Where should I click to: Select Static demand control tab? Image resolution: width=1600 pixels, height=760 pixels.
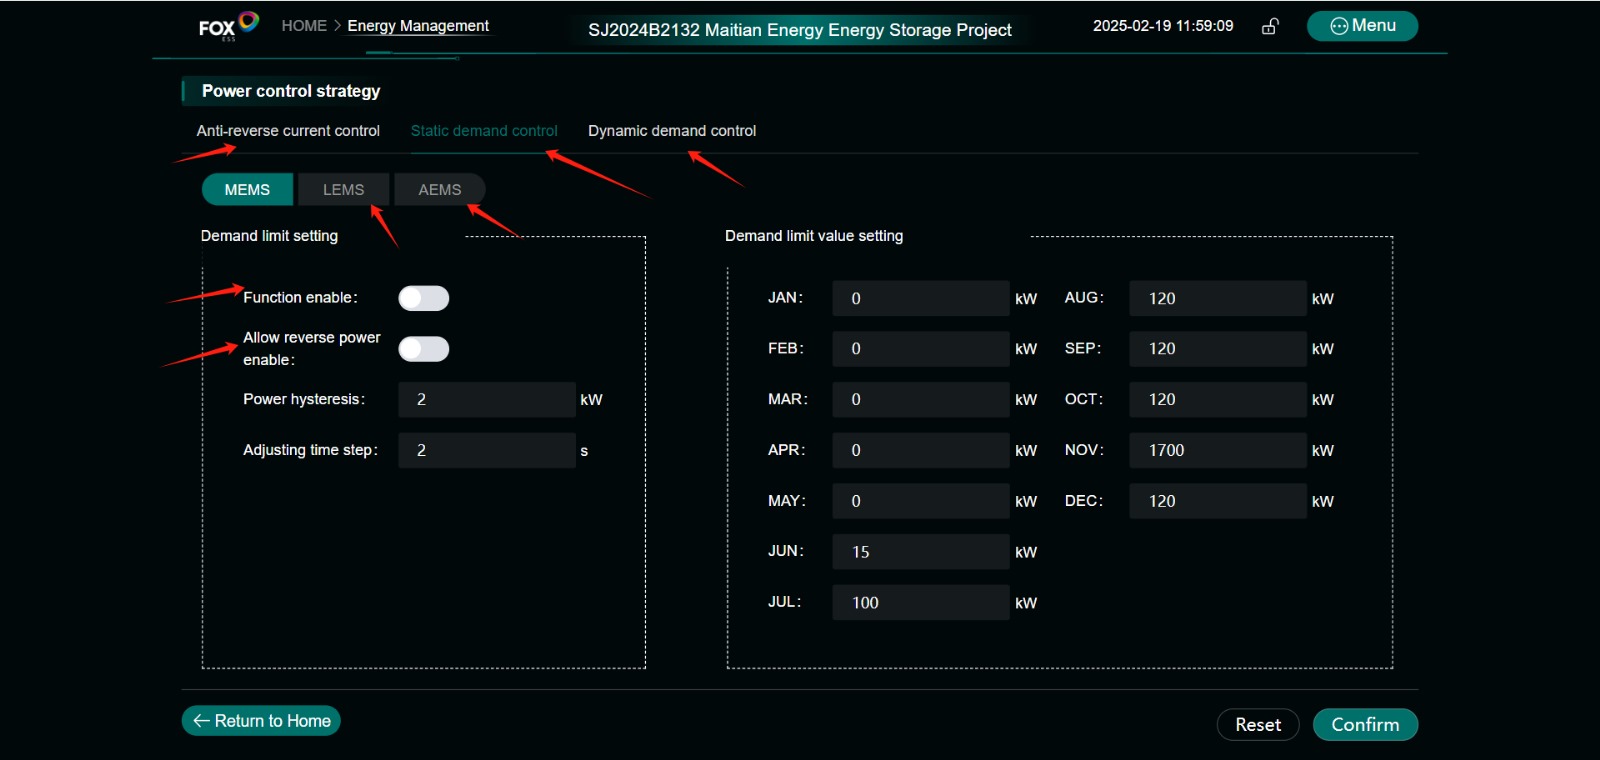tap(484, 131)
